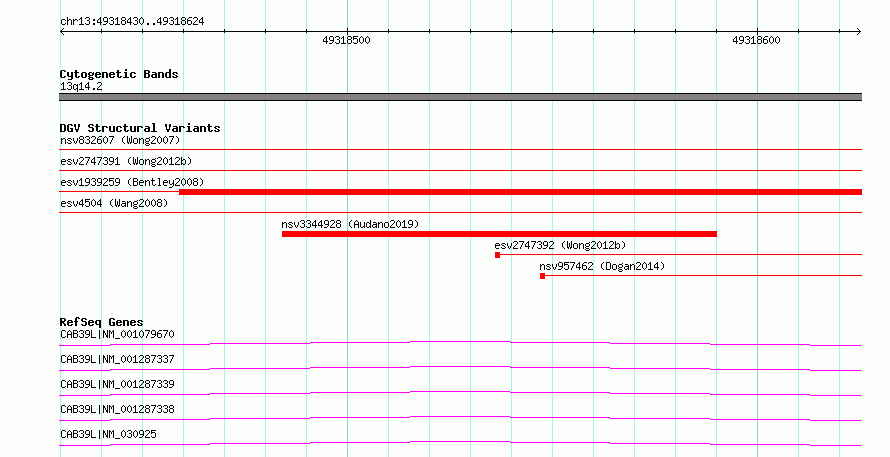The height and width of the screenshot is (457, 890).
Task: Click the right arrow of the ruler
Action: click(x=858, y=31)
